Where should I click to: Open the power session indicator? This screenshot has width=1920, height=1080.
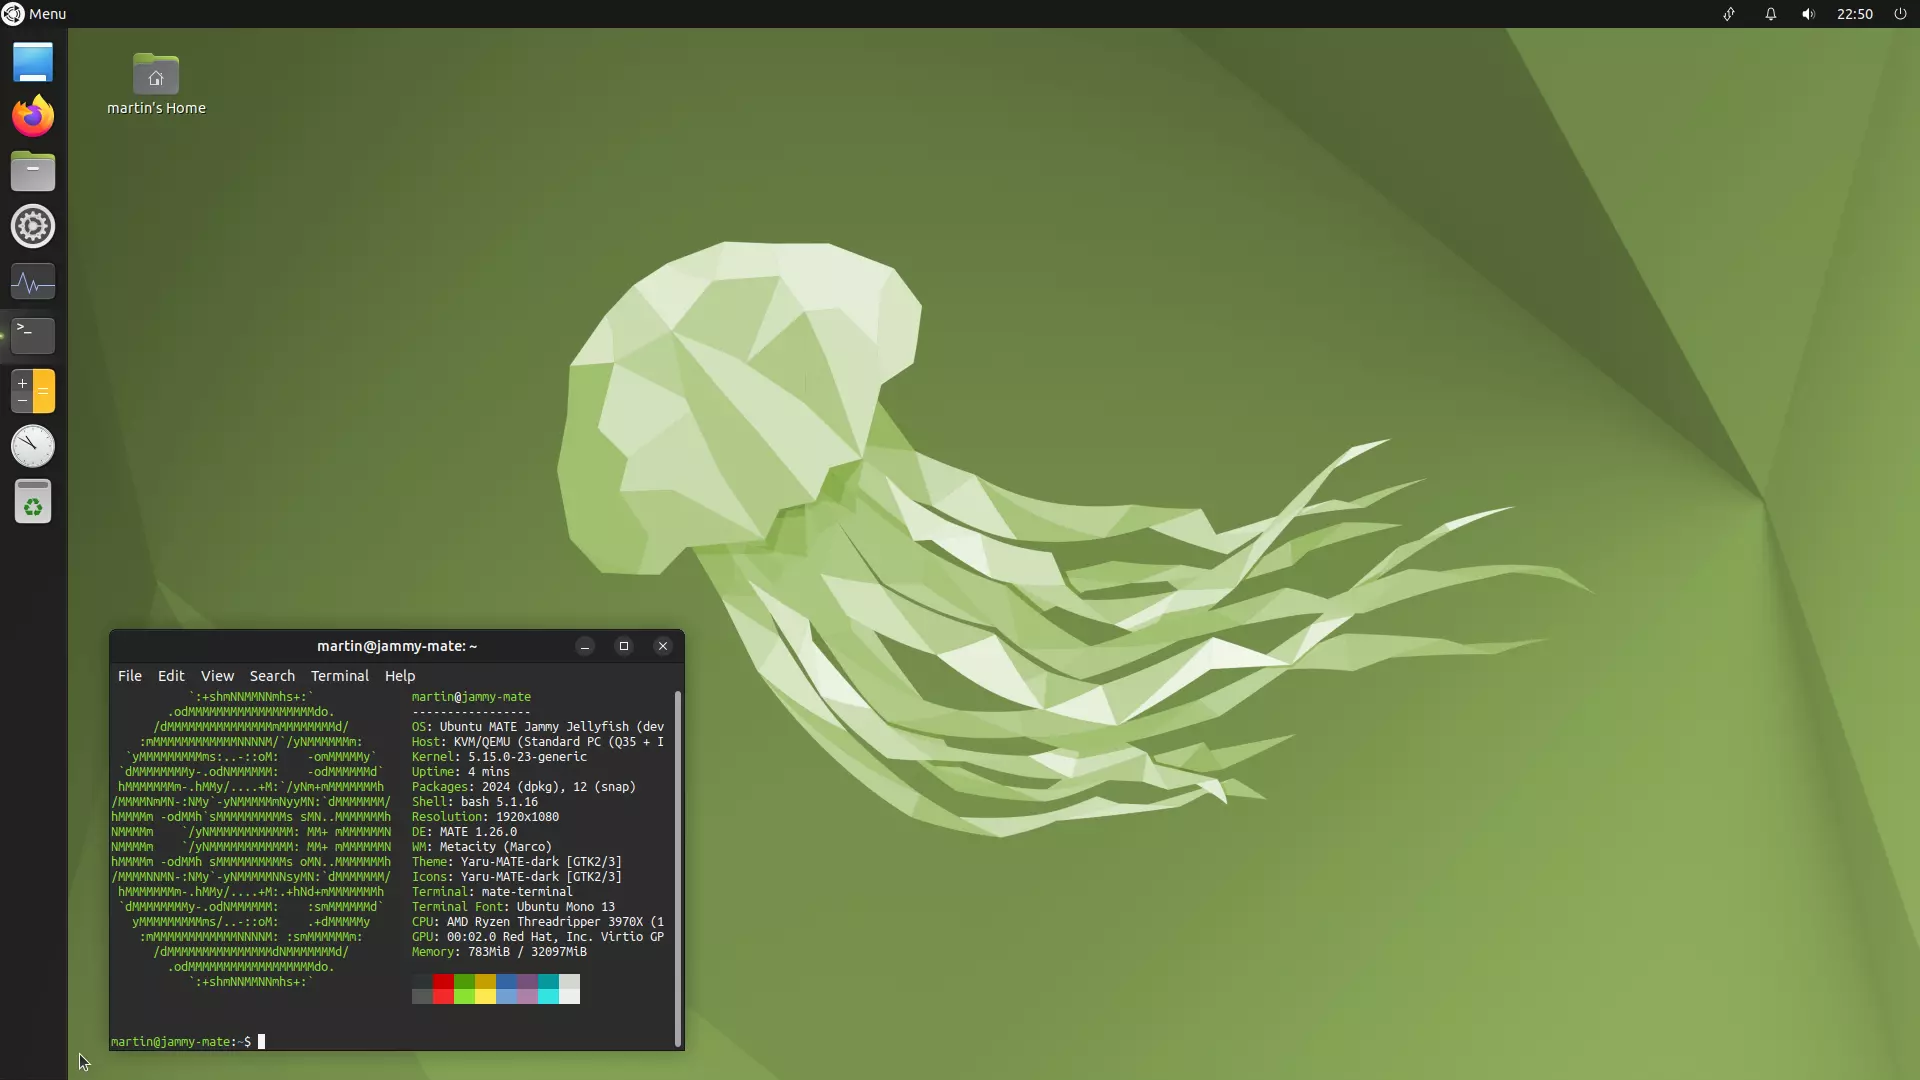pyautogui.click(x=1900, y=14)
